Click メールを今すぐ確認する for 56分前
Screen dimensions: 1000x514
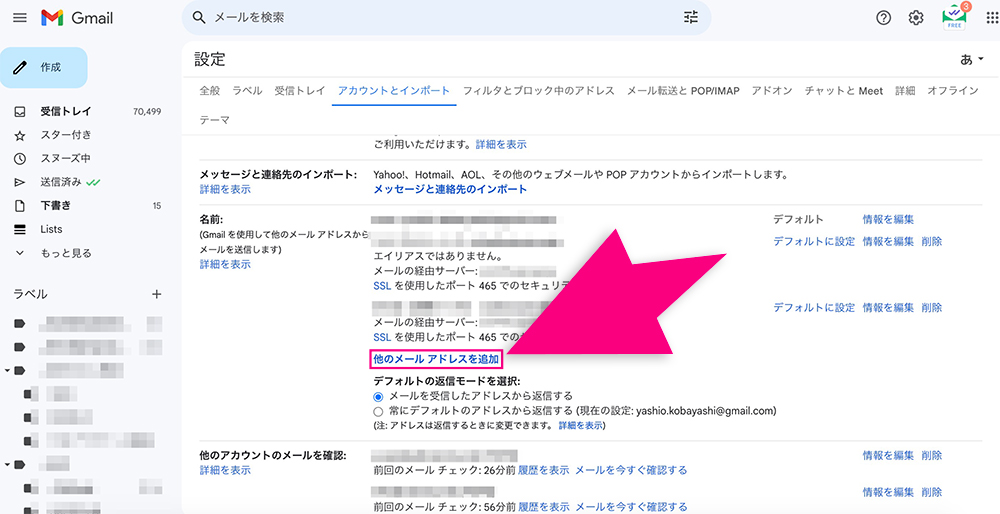631,507
